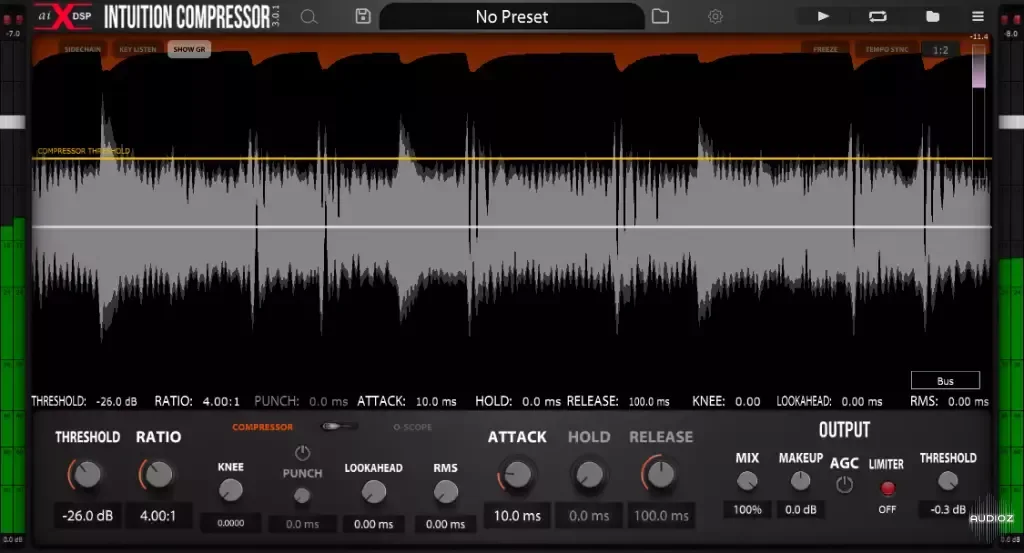The width and height of the screenshot is (1024, 553).
Task: Click the 0.0 dB makeup value field
Action: click(801, 509)
